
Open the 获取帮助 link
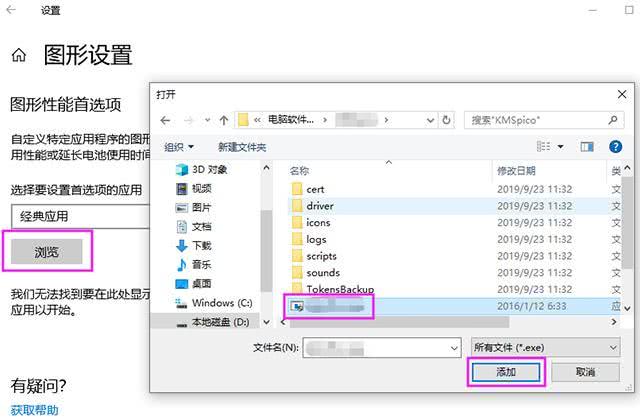tap(35, 410)
